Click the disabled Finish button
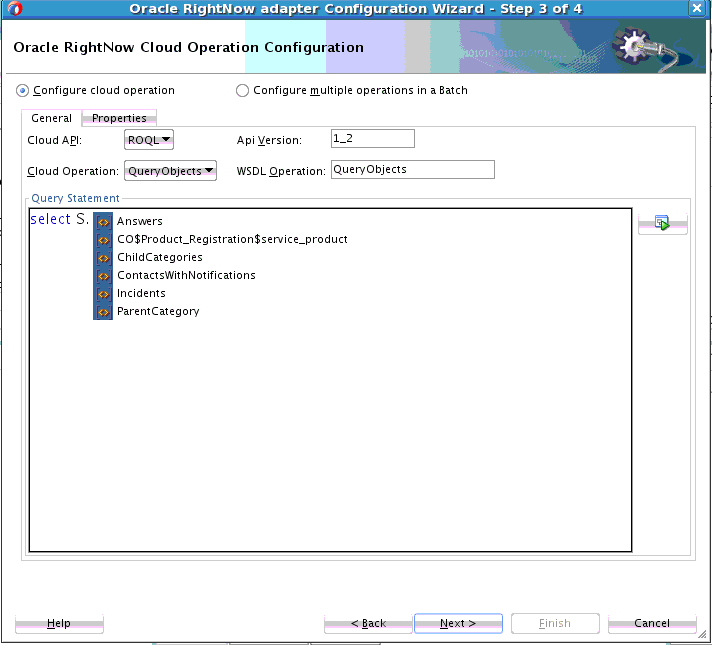The width and height of the screenshot is (712, 645). coord(555,623)
